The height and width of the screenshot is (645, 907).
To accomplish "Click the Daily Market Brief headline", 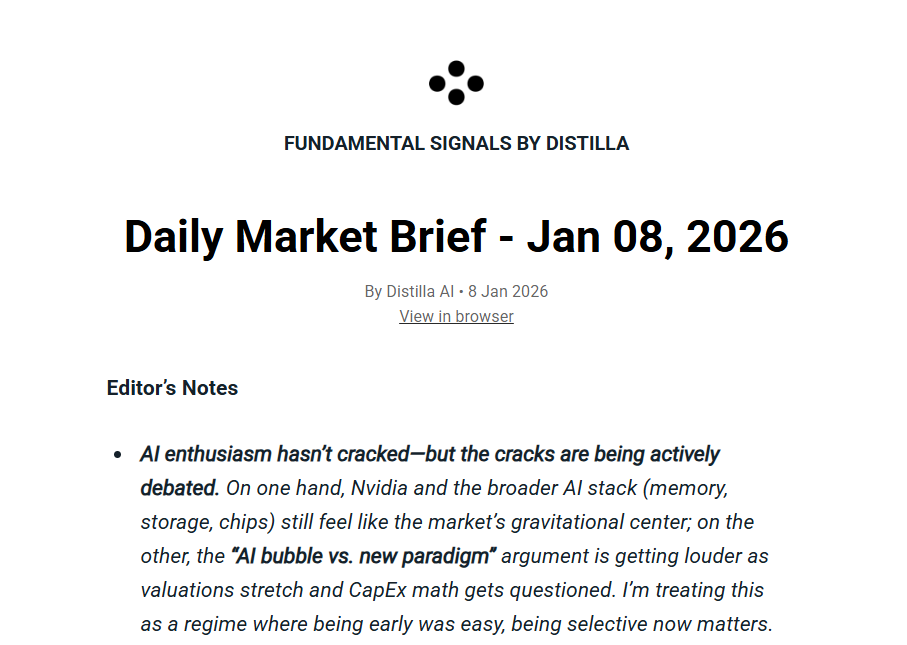I will coord(456,236).
